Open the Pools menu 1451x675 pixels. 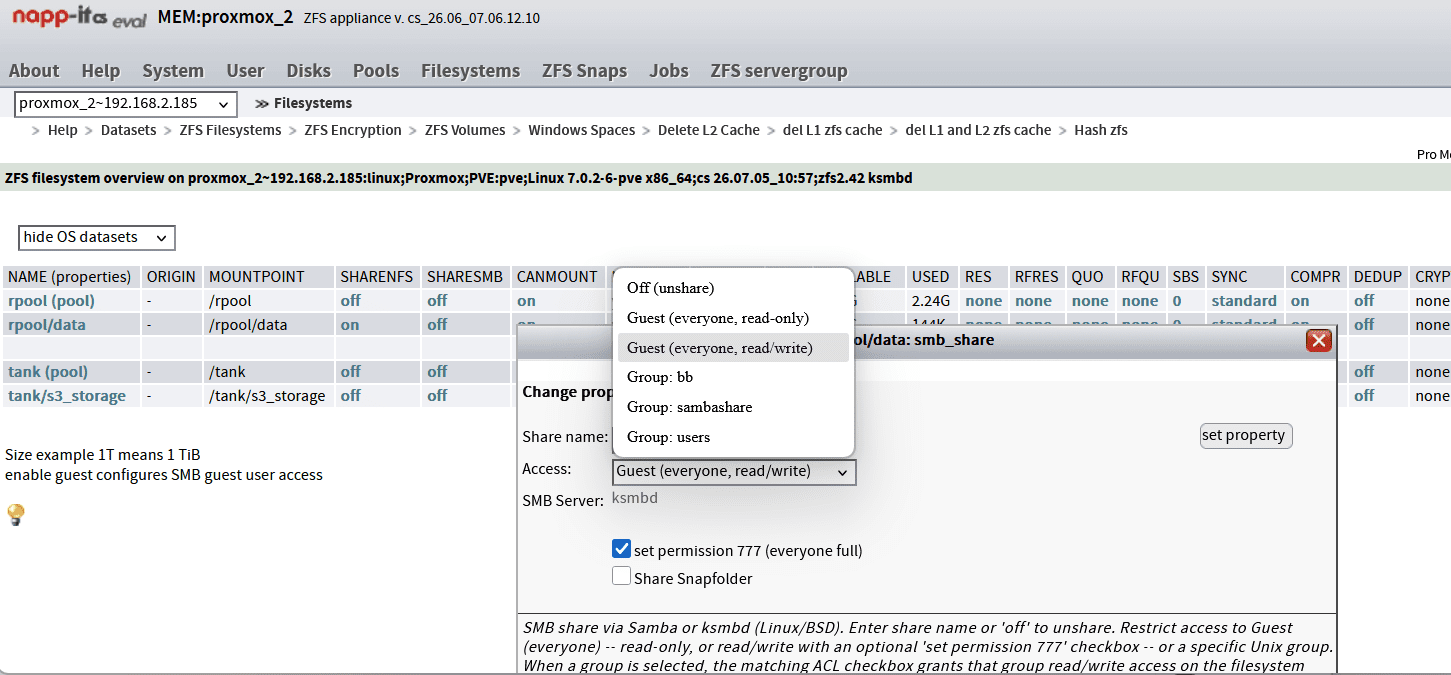[376, 71]
